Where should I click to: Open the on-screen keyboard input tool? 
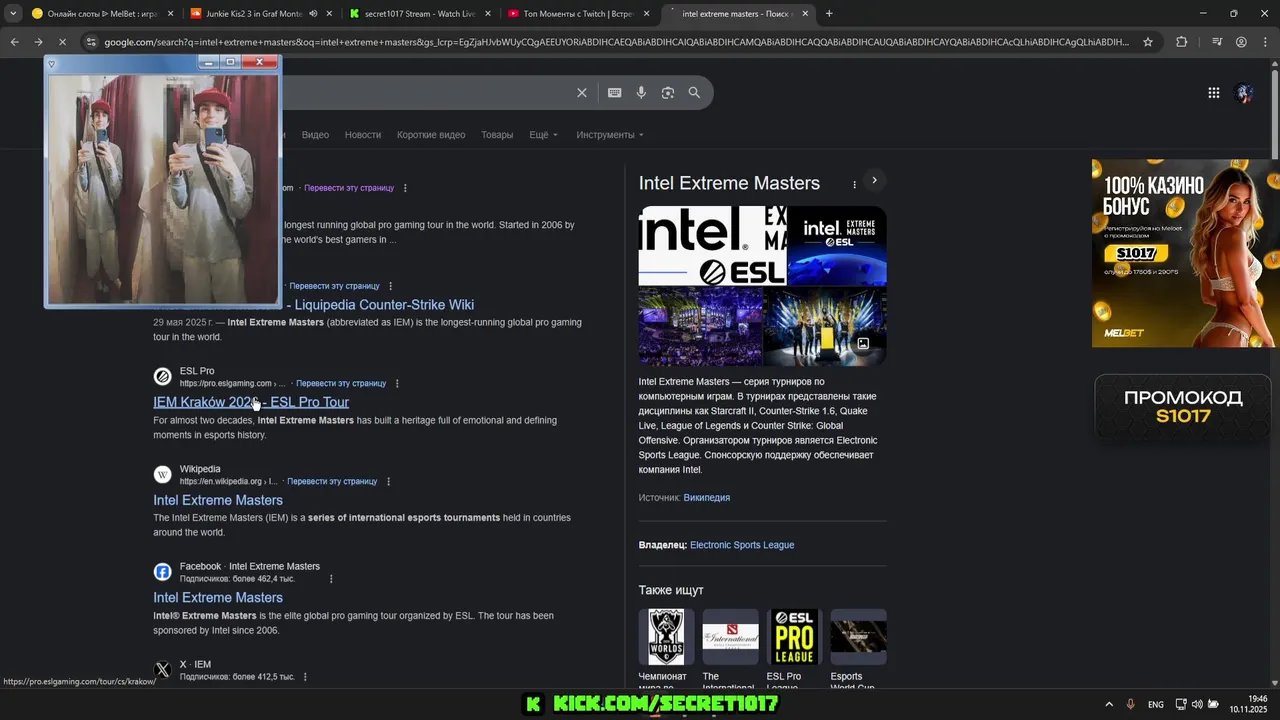pos(614,93)
